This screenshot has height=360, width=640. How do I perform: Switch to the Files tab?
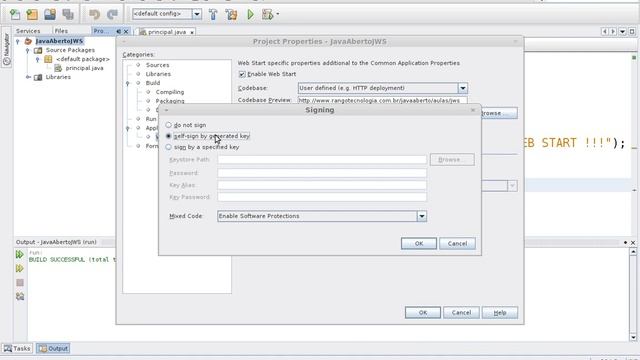[x=61, y=31]
